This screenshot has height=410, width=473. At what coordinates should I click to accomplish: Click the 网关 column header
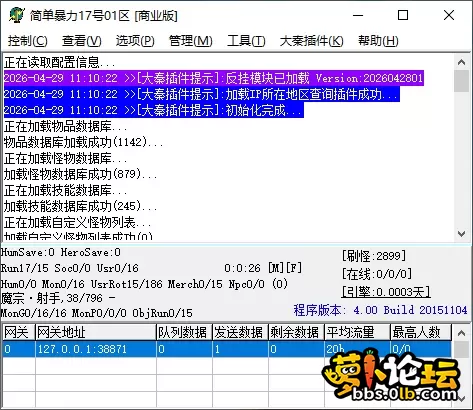coord(19,332)
